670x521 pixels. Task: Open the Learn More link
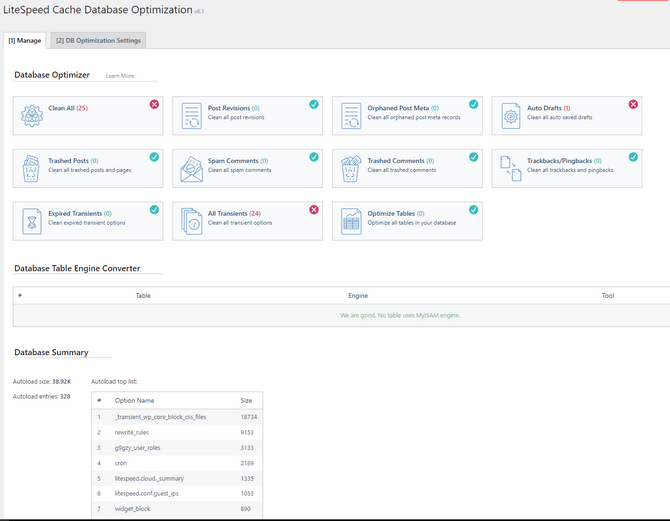(120, 76)
